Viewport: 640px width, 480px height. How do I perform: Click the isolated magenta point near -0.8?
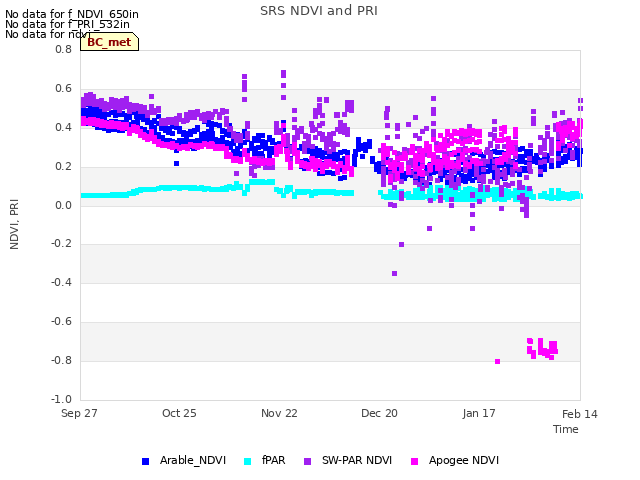497,361
